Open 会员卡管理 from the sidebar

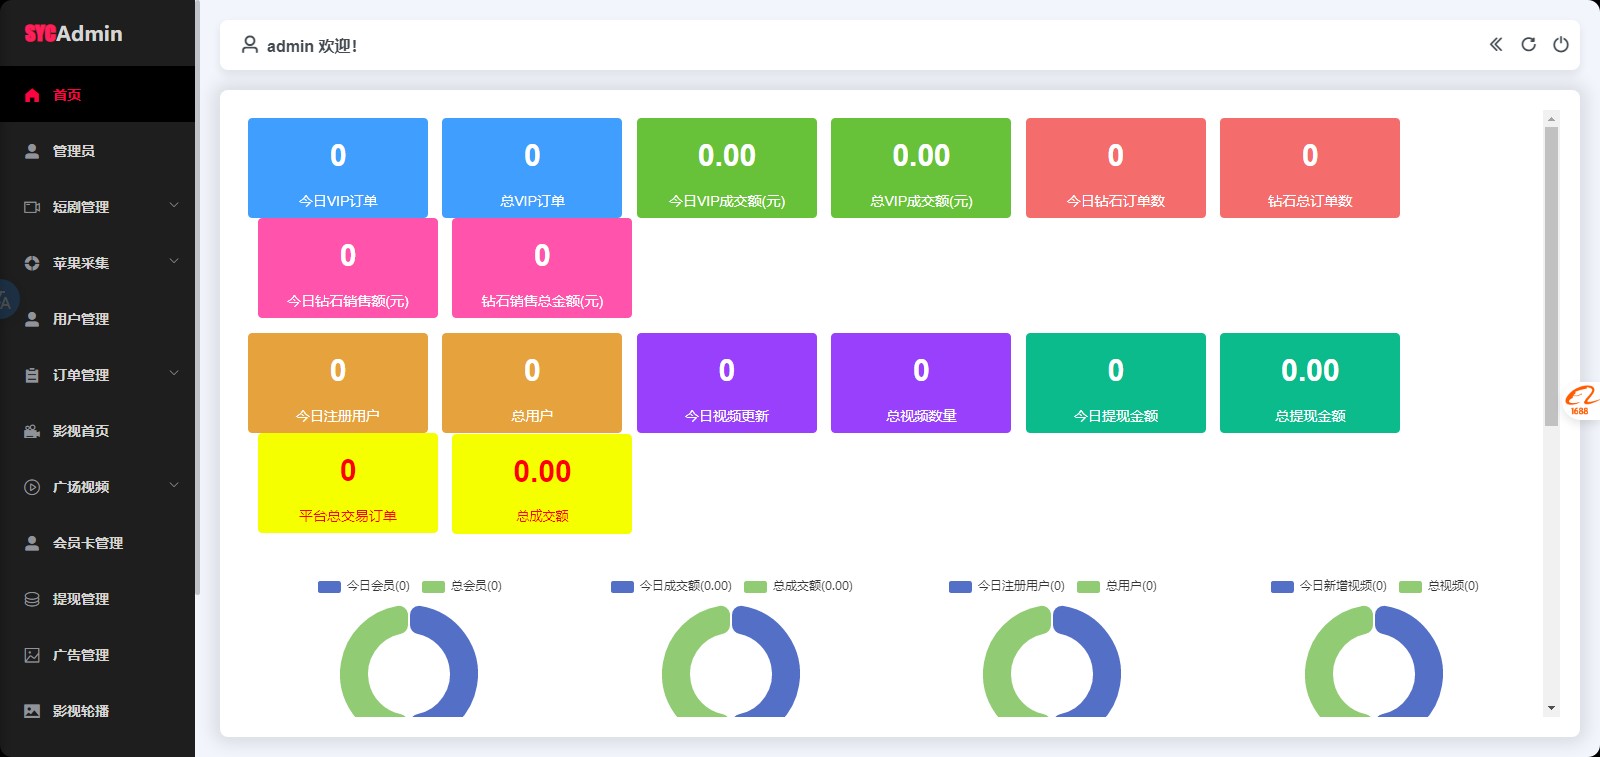tap(88, 543)
